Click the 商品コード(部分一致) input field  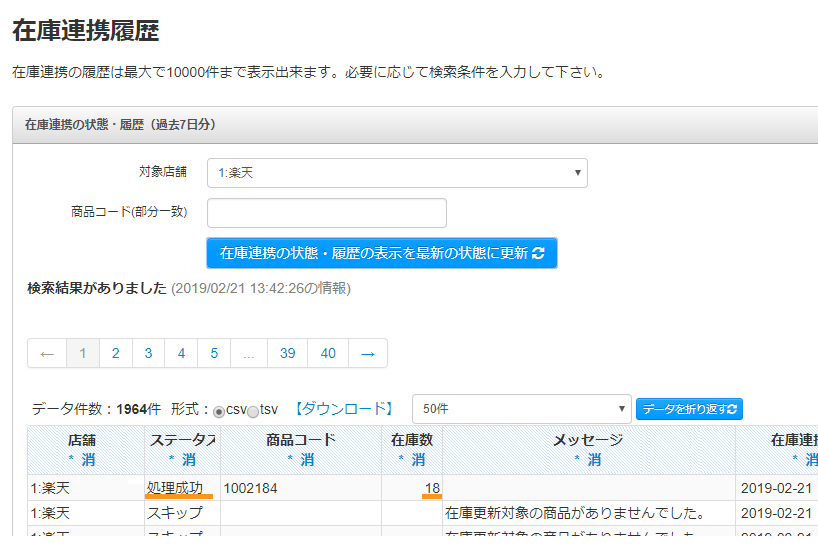[327, 213]
